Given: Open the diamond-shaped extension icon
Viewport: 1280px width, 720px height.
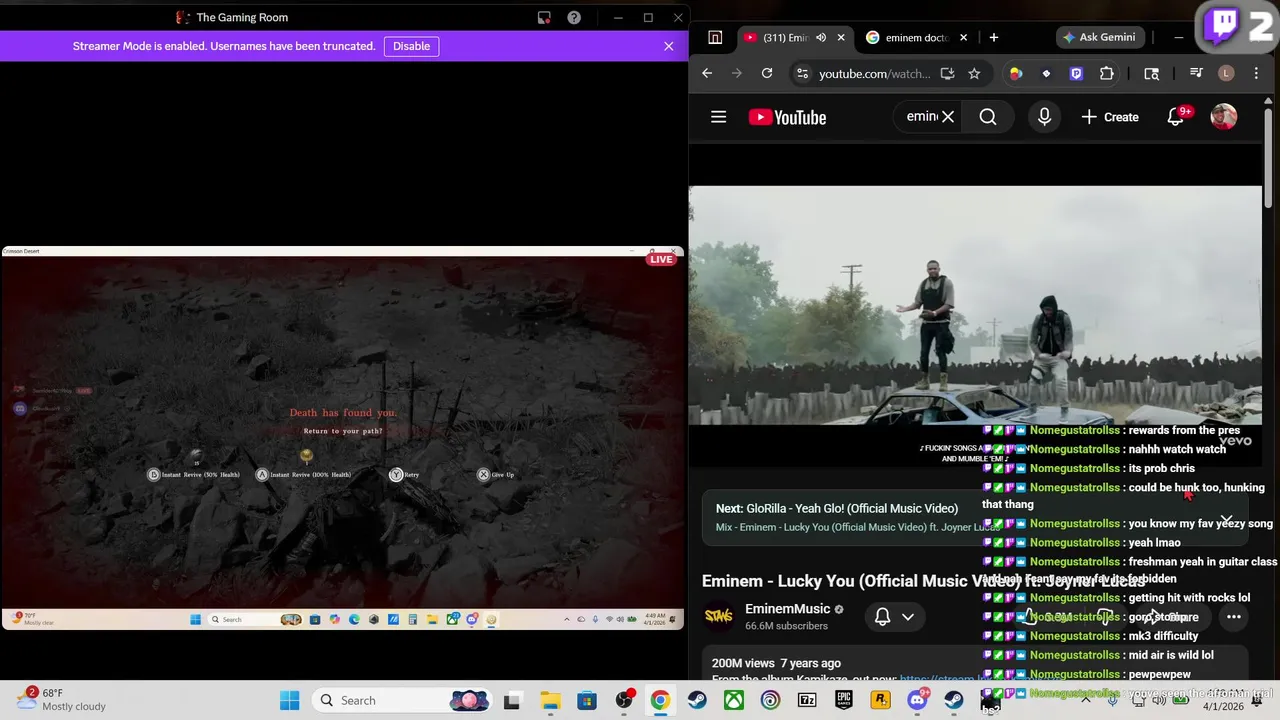Looking at the screenshot, I should (x=1046, y=73).
